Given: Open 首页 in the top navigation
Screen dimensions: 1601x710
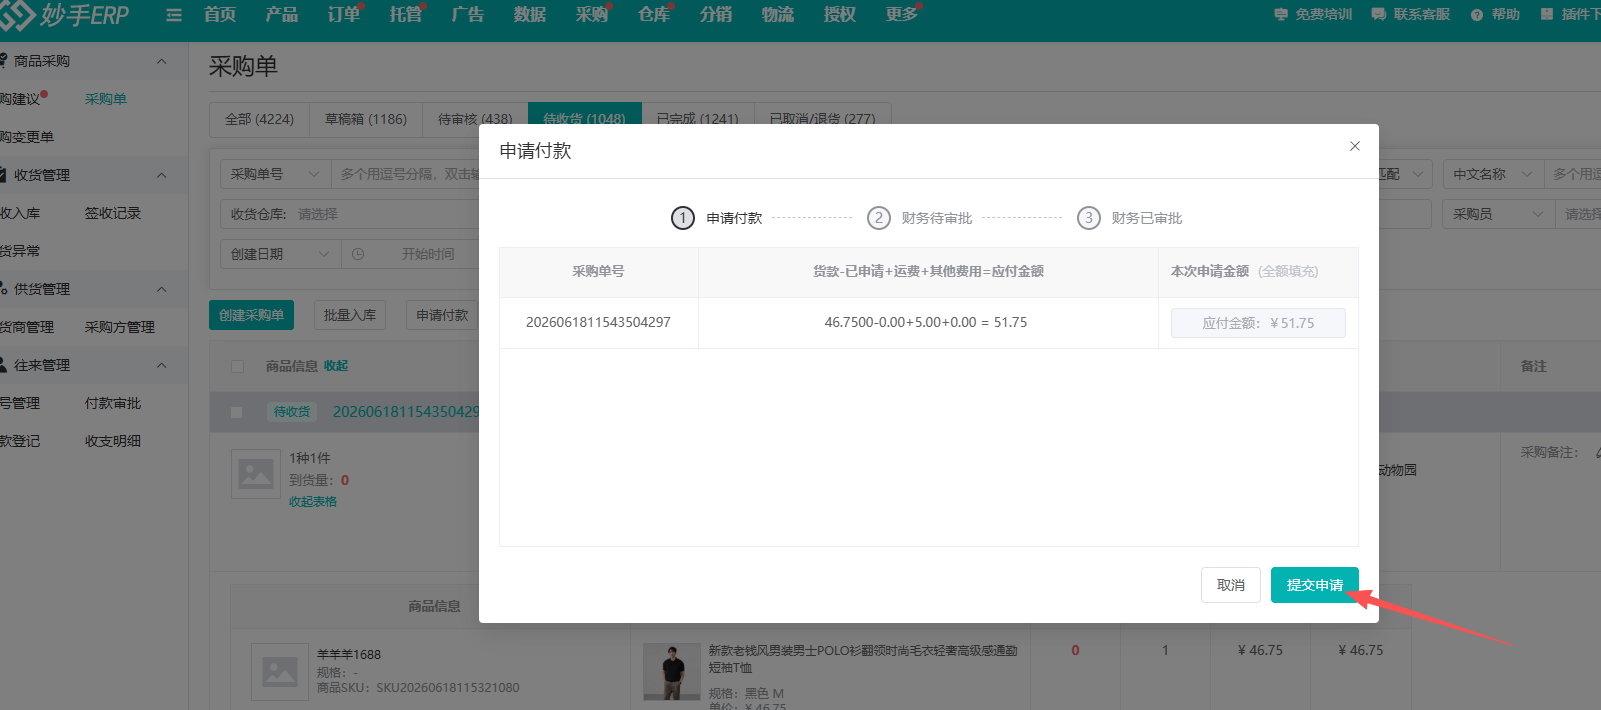Looking at the screenshot, I should pos(220,14).
